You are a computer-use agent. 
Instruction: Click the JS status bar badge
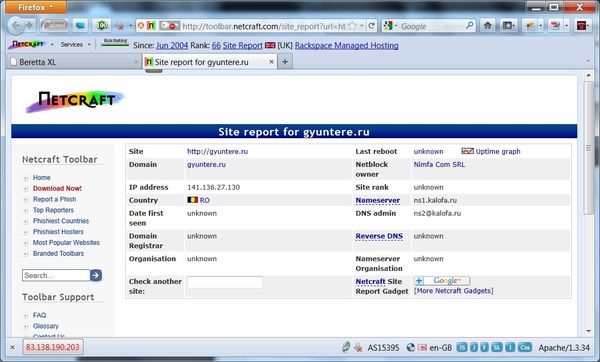pyautogui.click(x=462, y=347)
